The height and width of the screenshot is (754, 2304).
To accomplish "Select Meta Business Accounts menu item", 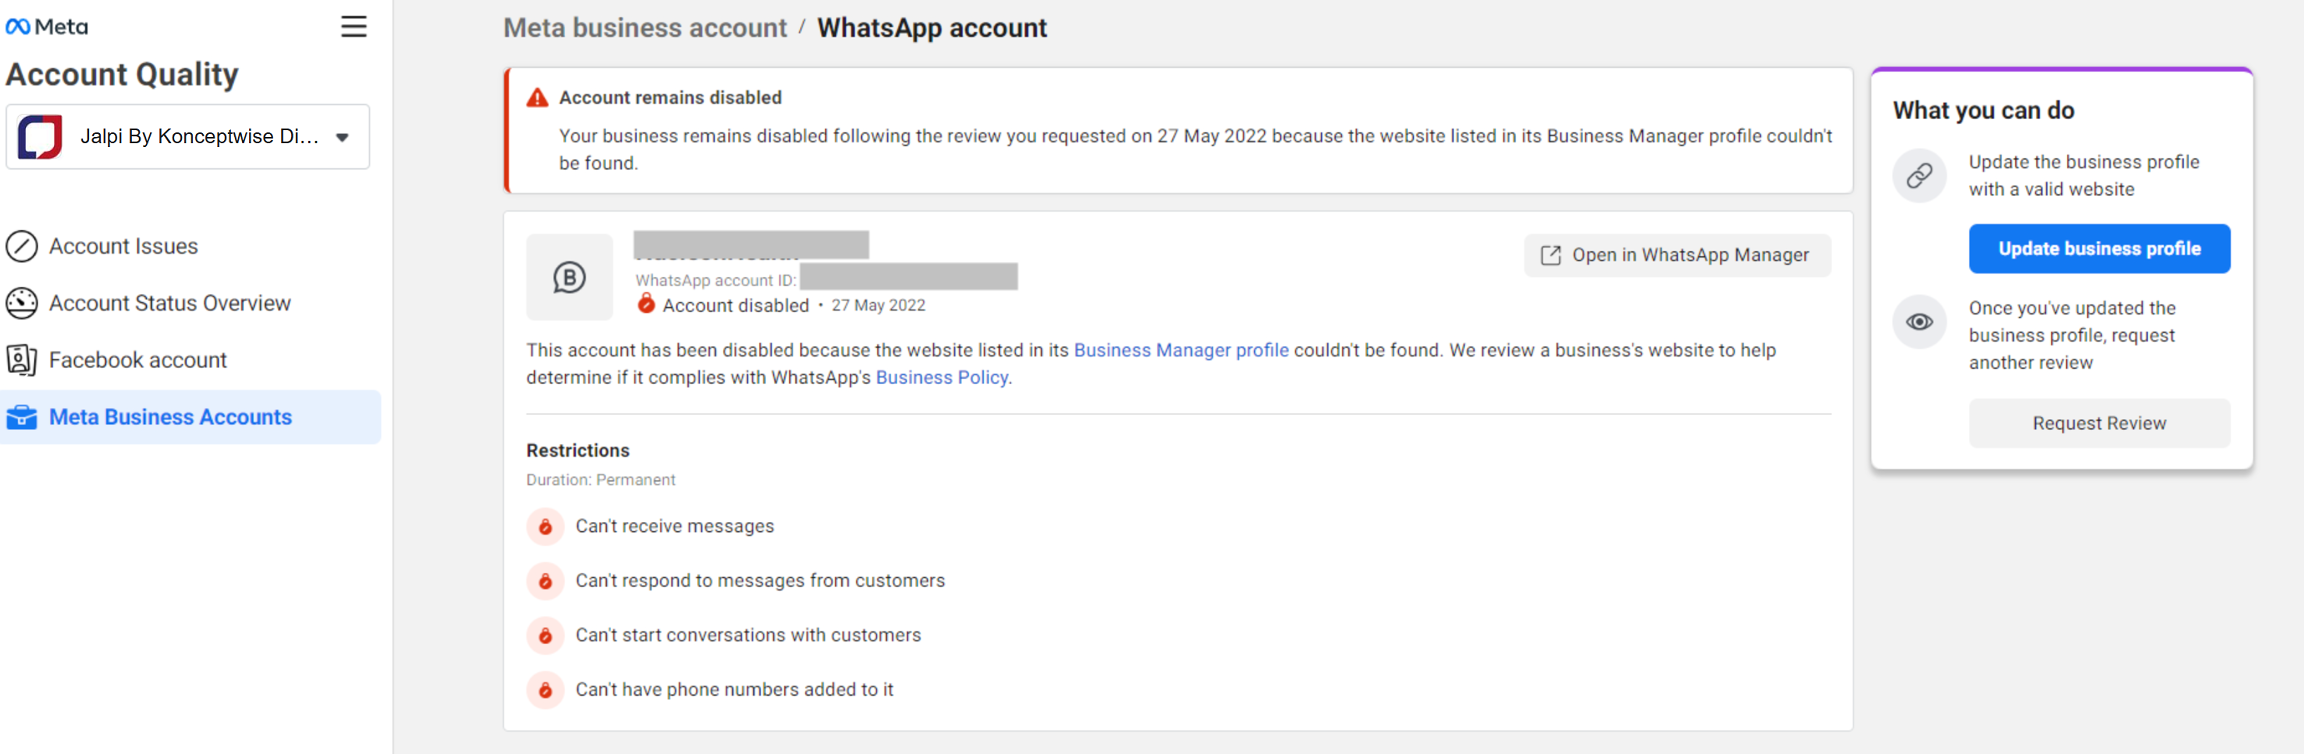I will tap(190, 417).
